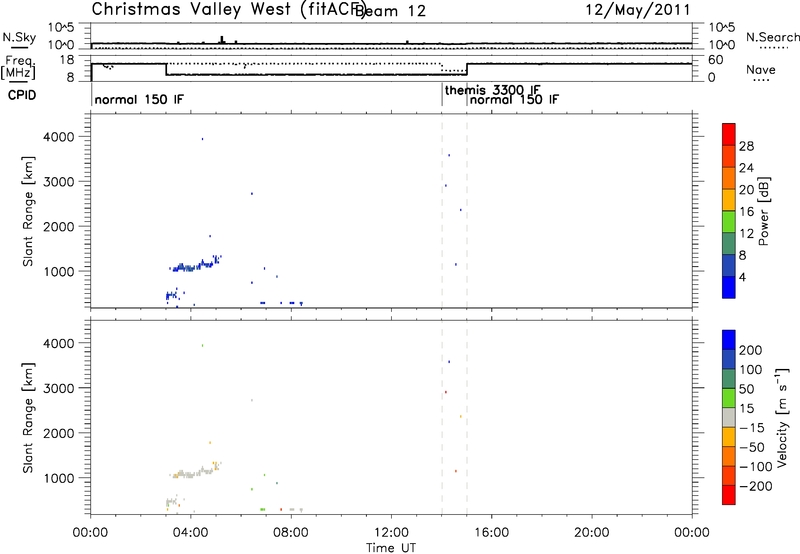Pick the Velocity segment between -100 and -50
The height and width of the screenshot is (554, 800).
tap(729, 456)
